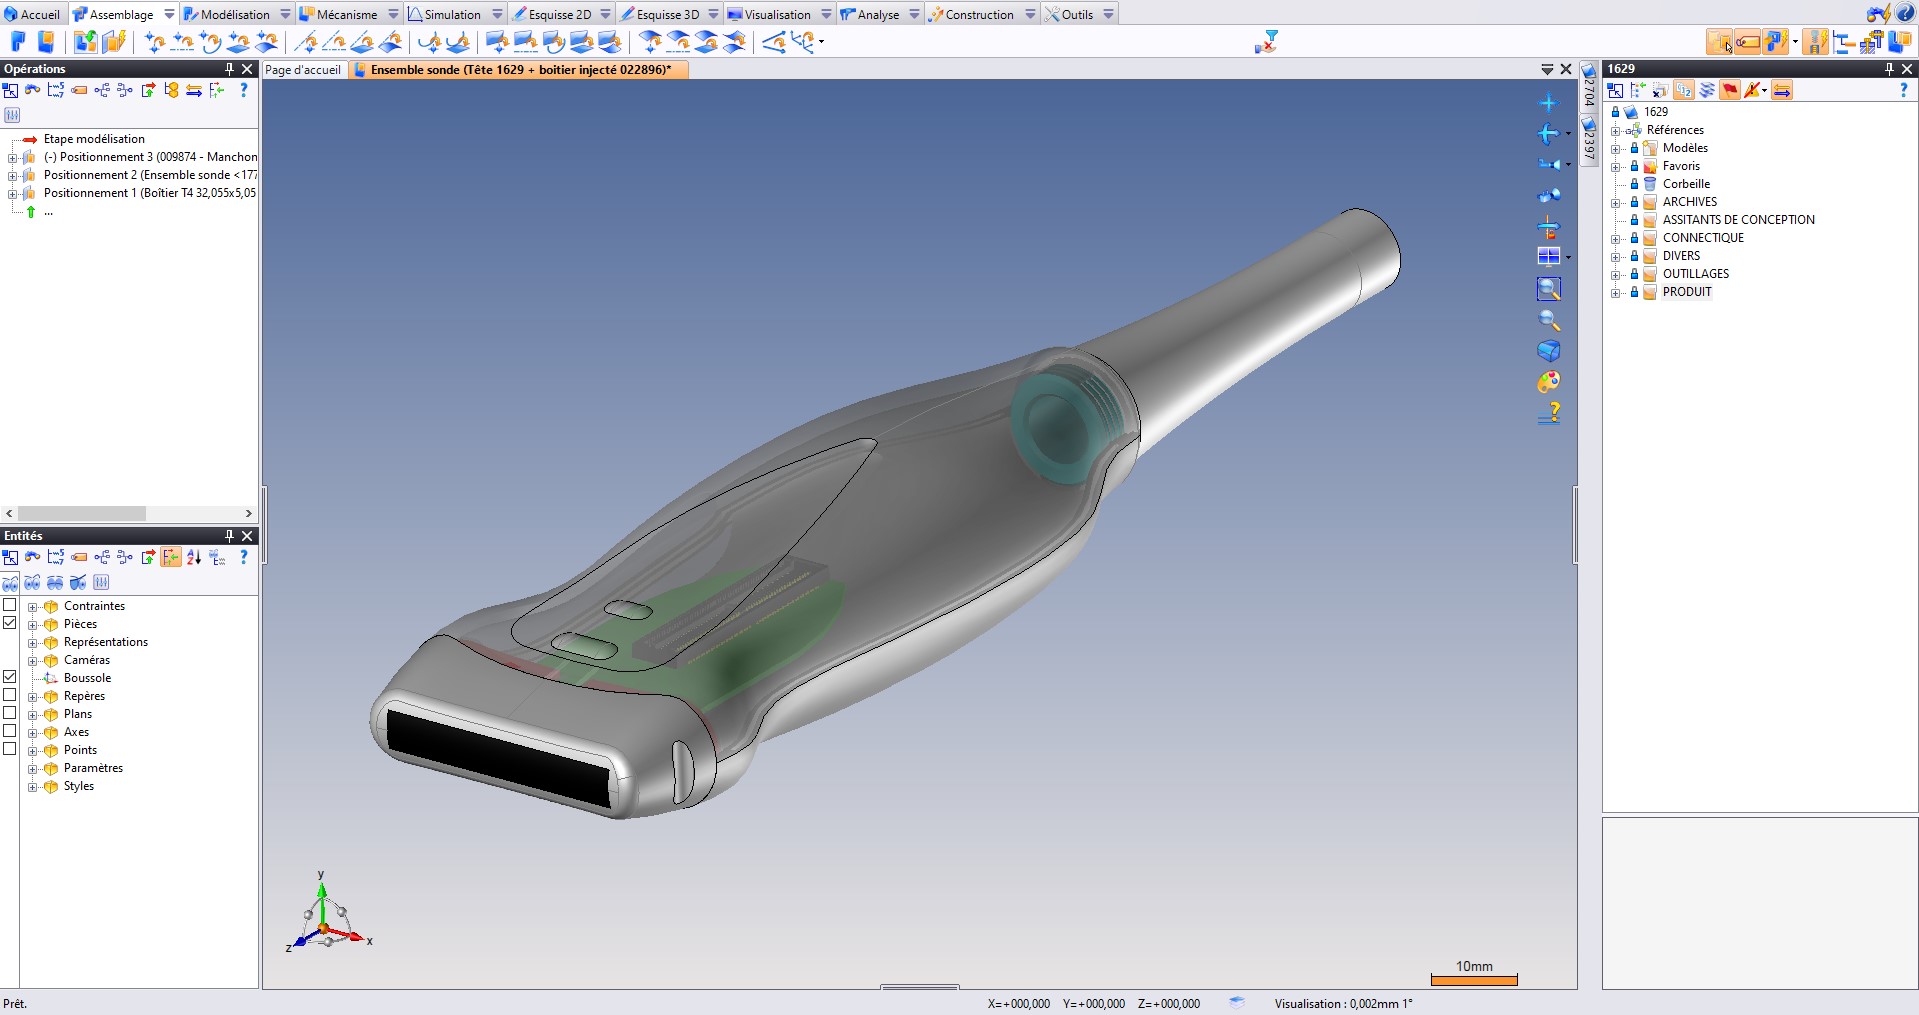The height and width of the screenshot is (1015, 1919).
Task: Click the palette icon in the right viewport sidebar
Action: point(1547,381)
